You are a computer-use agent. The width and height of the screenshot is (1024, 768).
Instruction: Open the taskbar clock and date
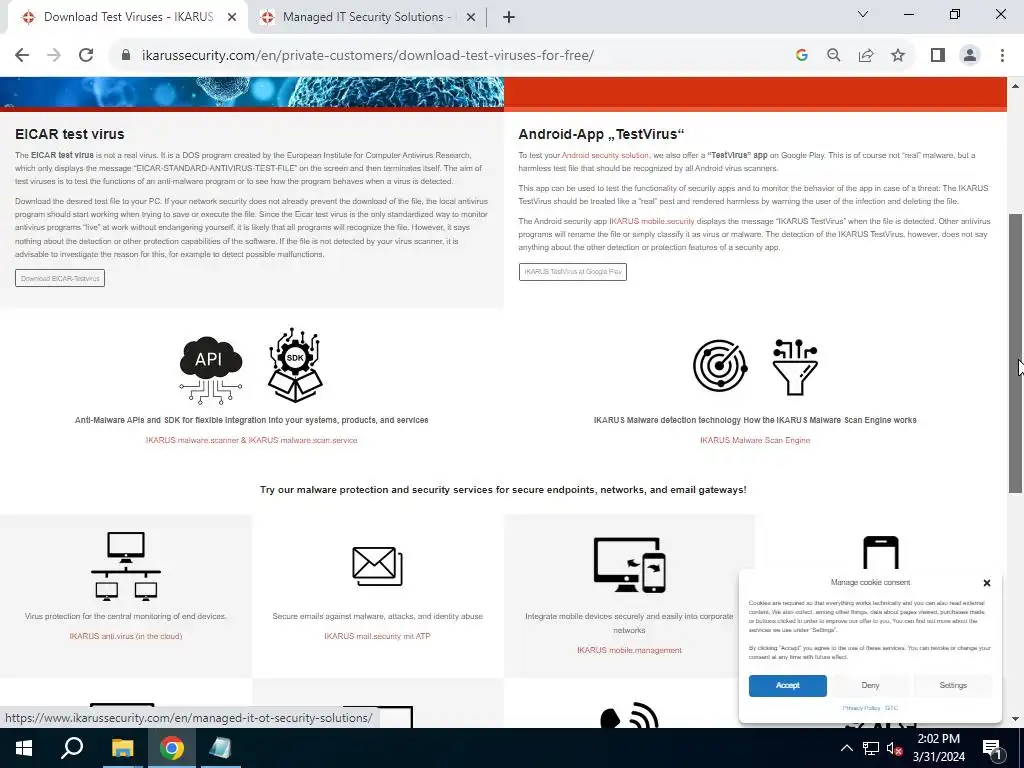pos(938,748)
